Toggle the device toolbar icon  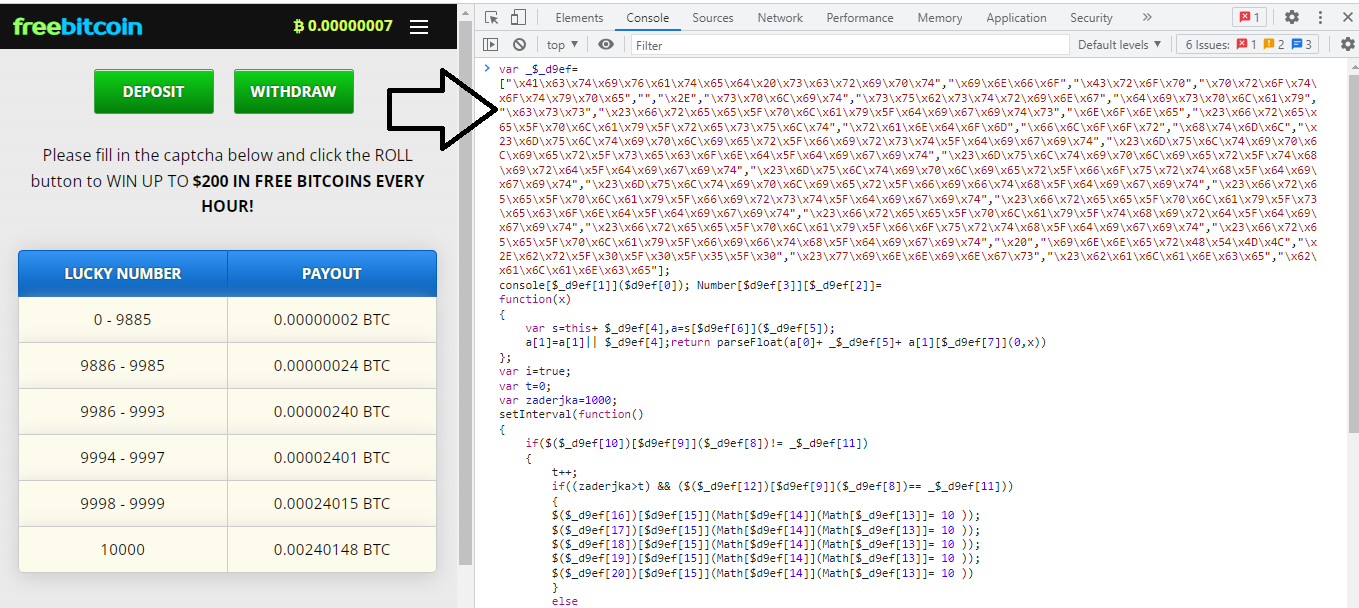(518, 17)
